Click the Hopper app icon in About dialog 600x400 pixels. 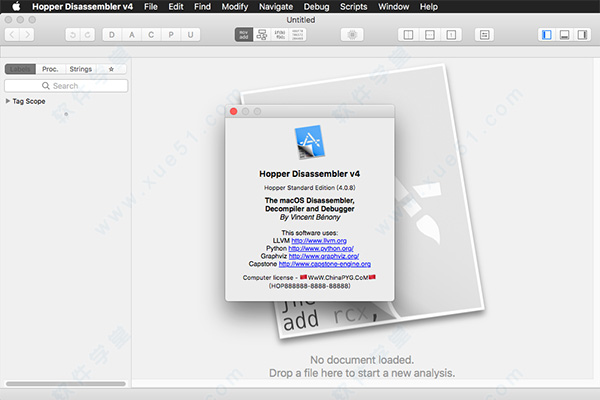(310, 142)
